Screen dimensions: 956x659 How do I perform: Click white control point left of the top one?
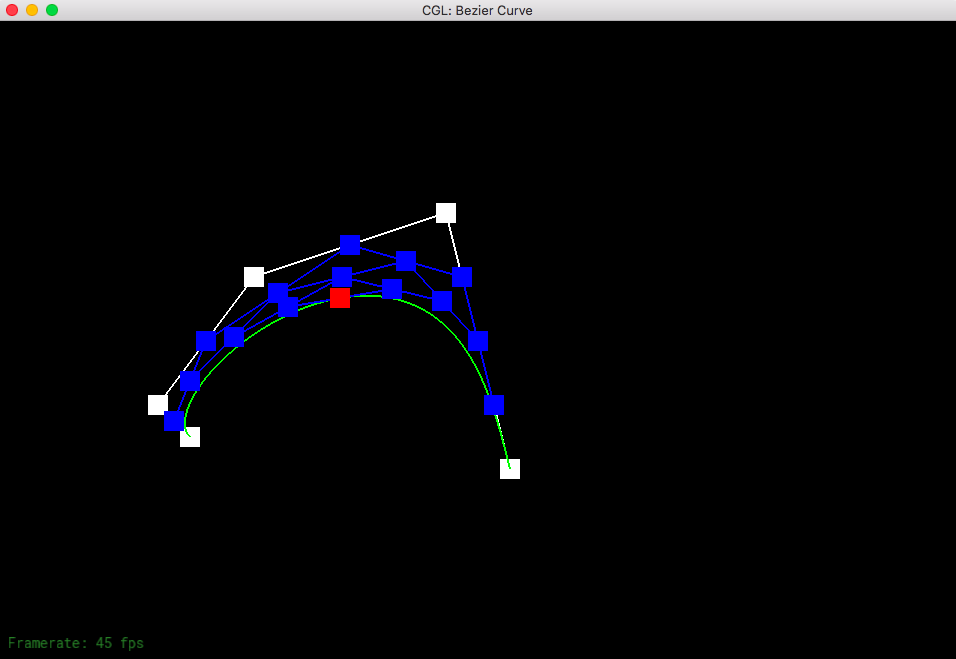click(254, 277)
